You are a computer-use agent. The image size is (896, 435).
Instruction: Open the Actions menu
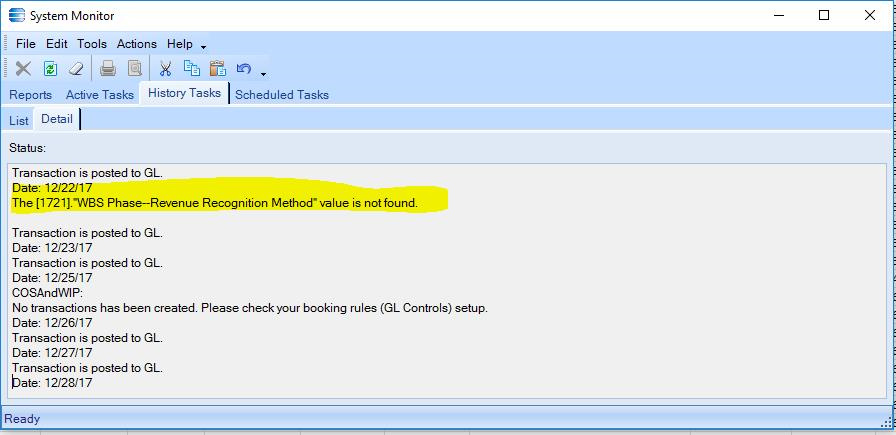pyautogui.click(x=137, y=43)
